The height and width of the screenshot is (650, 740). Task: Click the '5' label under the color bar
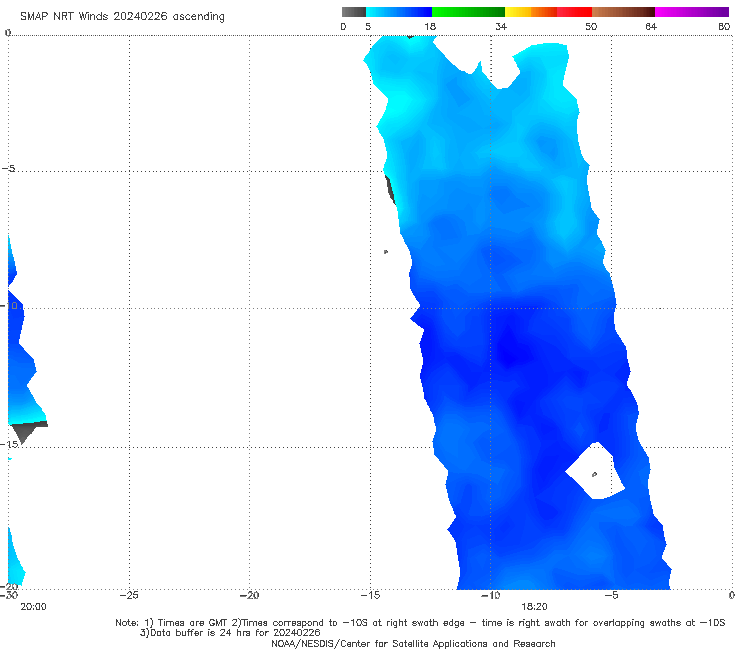368,27
